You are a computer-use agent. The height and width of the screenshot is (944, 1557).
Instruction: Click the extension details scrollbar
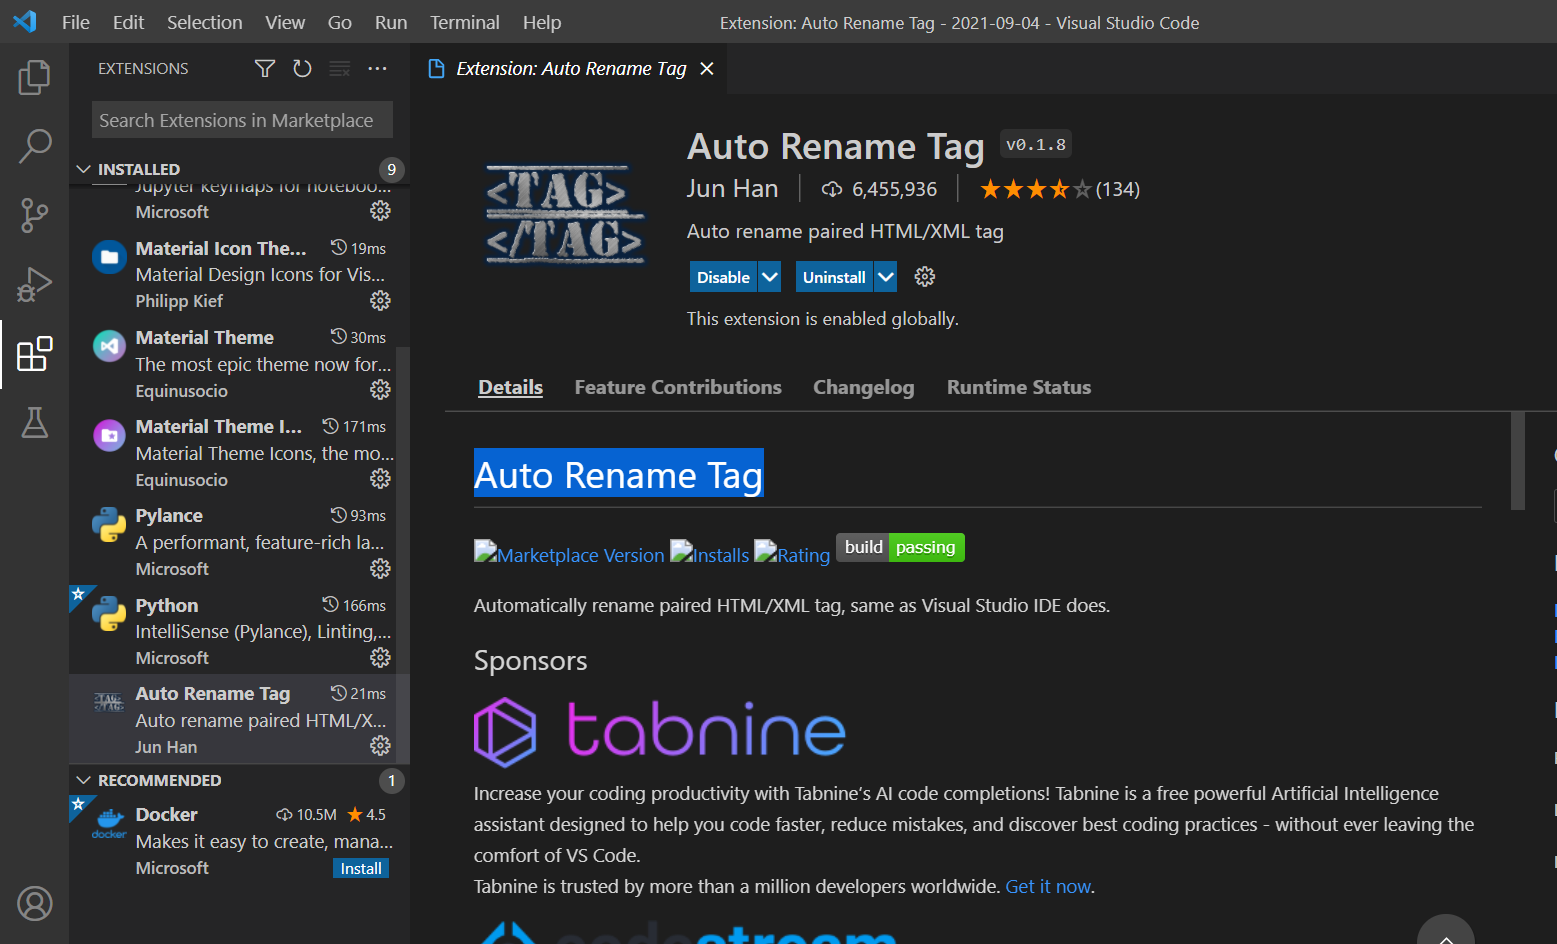(x=1517, y=460)
